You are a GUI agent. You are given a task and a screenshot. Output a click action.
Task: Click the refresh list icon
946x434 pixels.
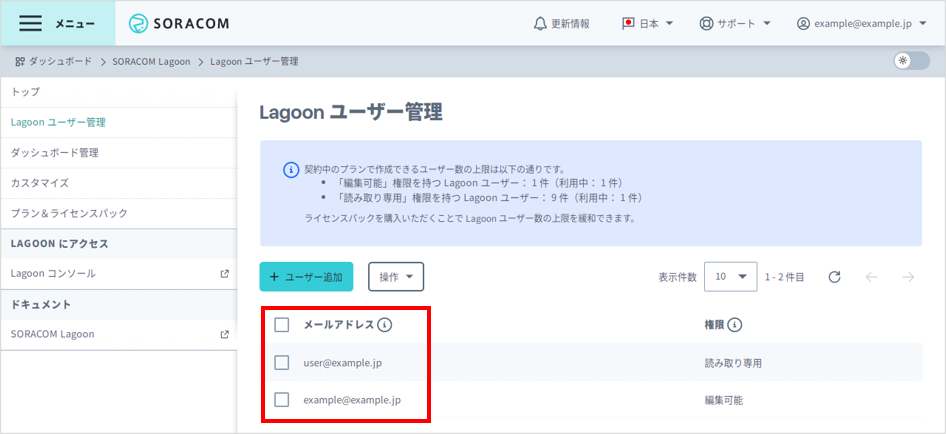[x=834, y=277]
